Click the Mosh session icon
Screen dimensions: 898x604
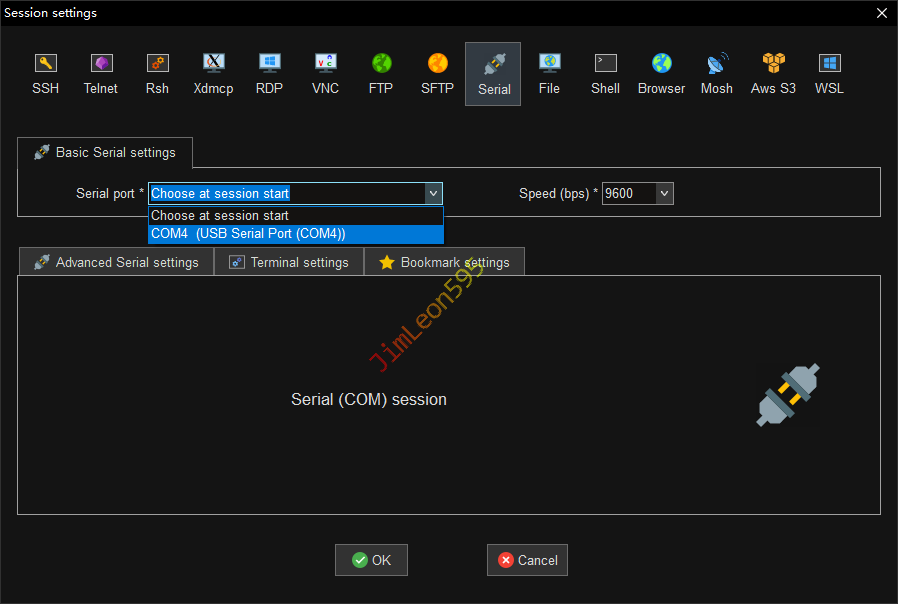click(x=717, y=73)
